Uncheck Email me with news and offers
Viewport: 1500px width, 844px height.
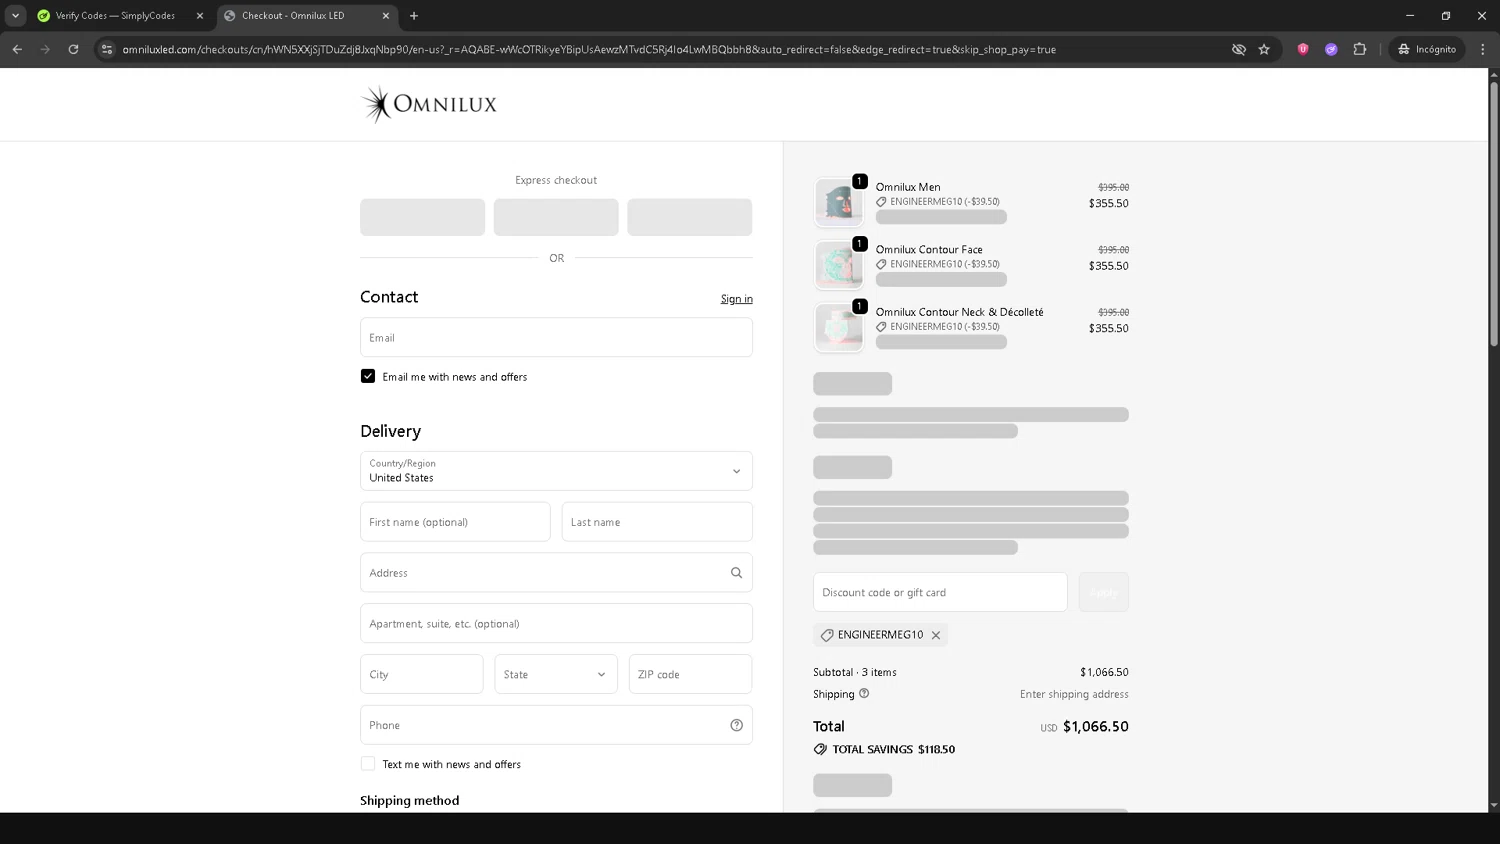coord(368,376)
